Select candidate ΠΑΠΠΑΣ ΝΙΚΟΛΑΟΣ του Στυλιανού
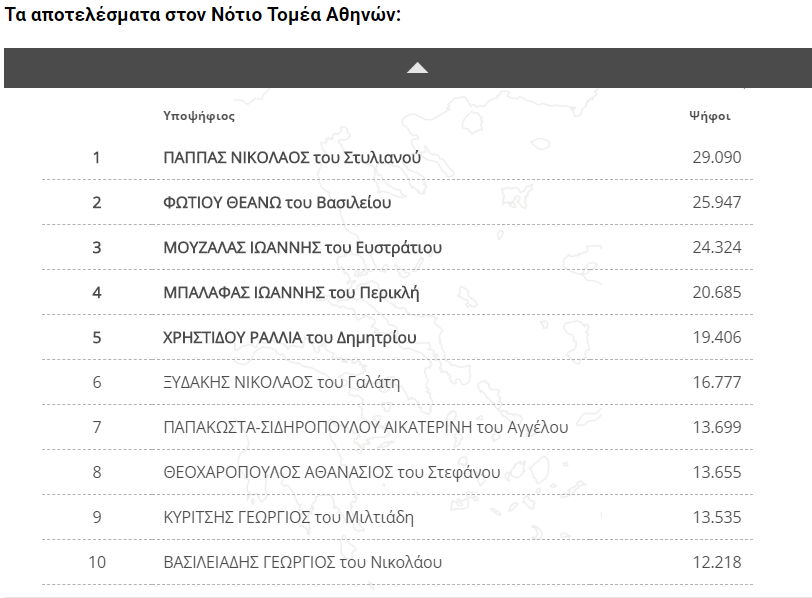812x598 pixels. click(292, 158)
